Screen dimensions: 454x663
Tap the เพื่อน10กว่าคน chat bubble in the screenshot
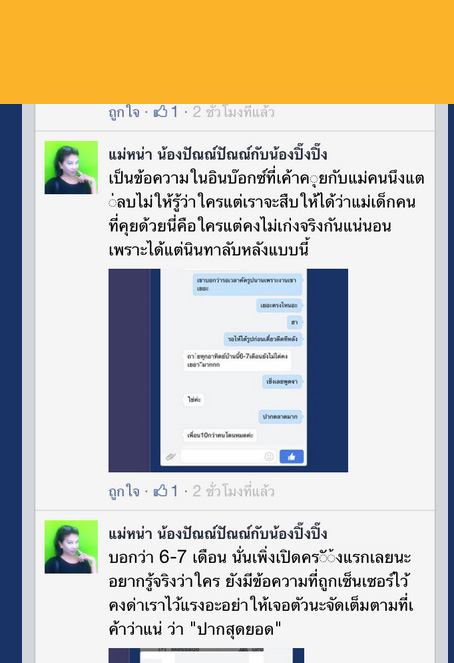coord(220,435)
